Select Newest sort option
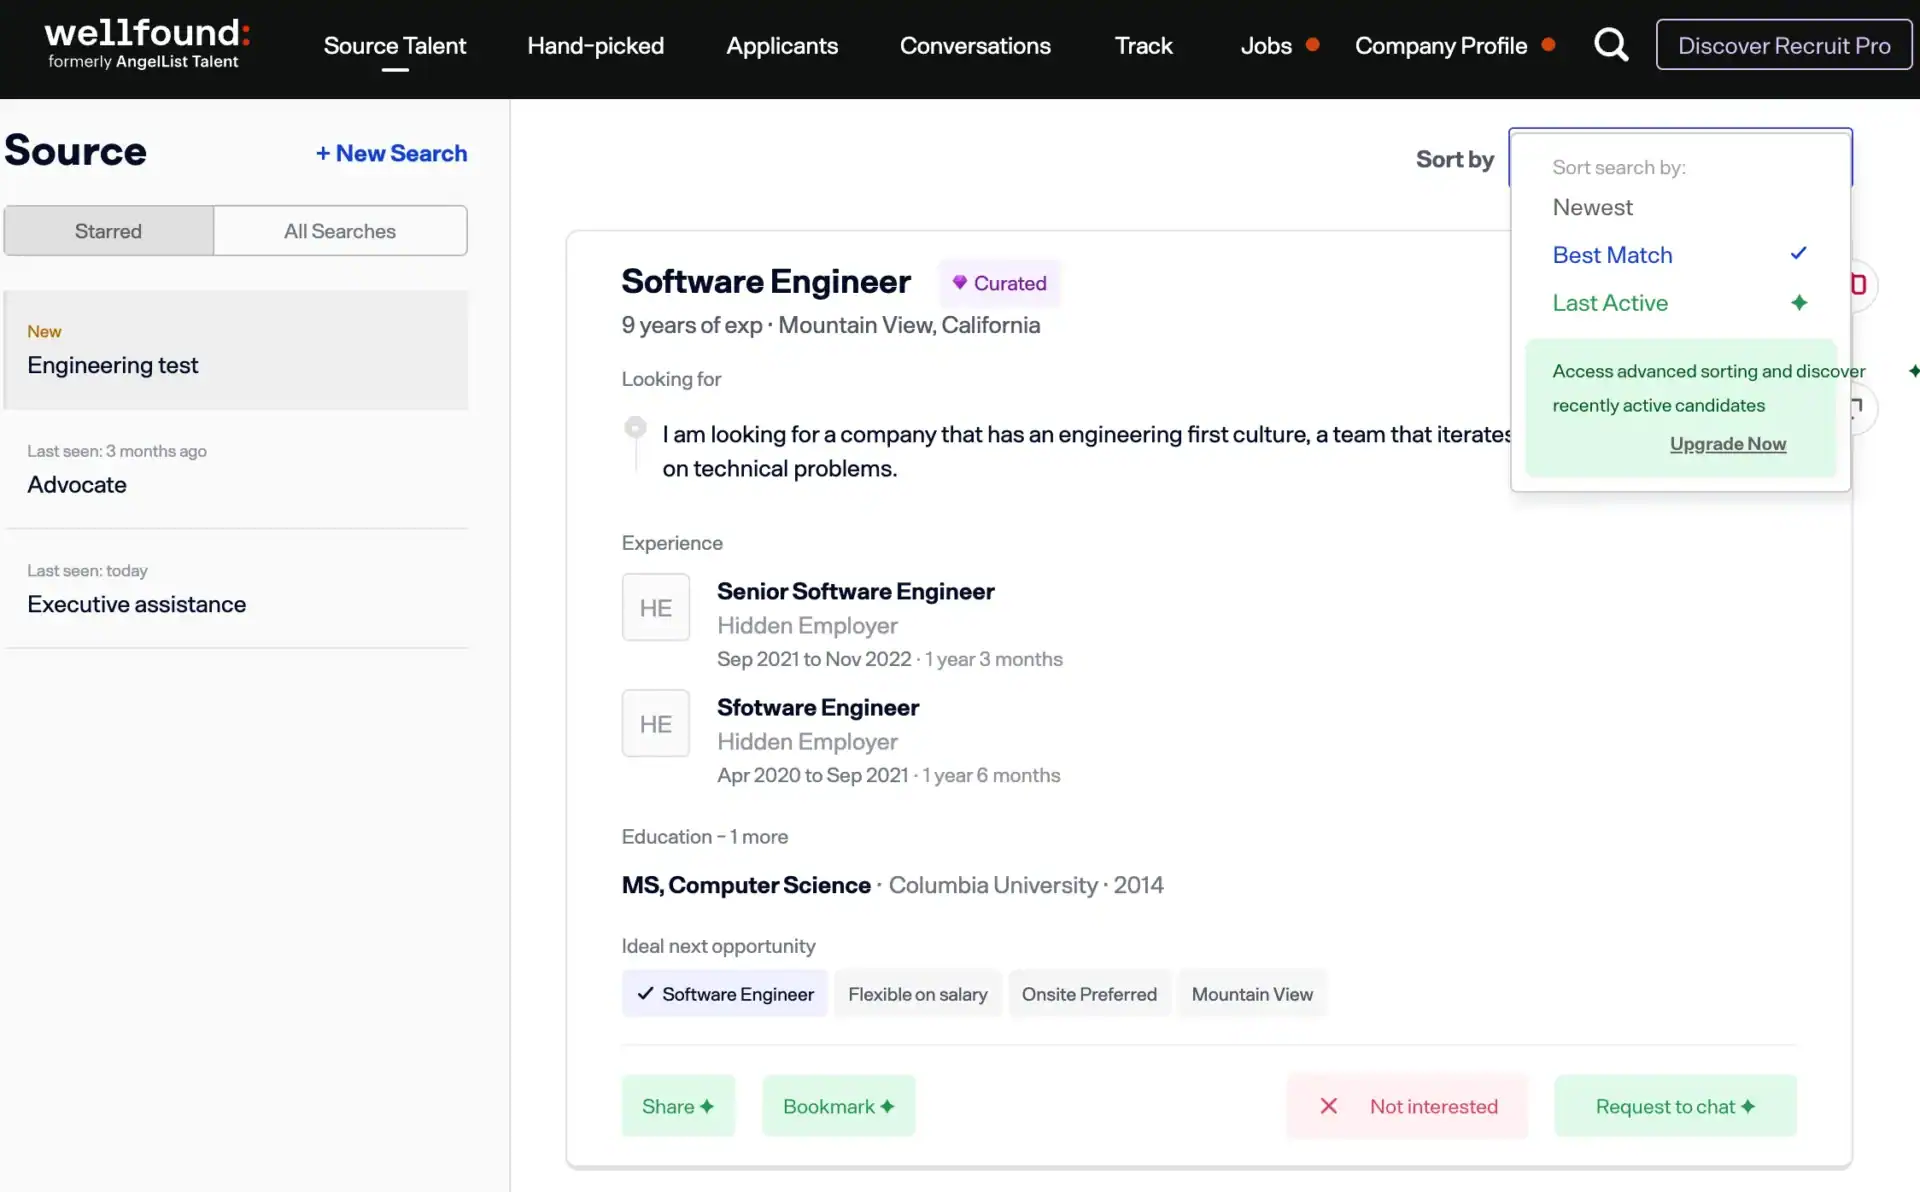Image resolution: width=1920 pixels, height=1192 pixels. (x=1592, y=207)
